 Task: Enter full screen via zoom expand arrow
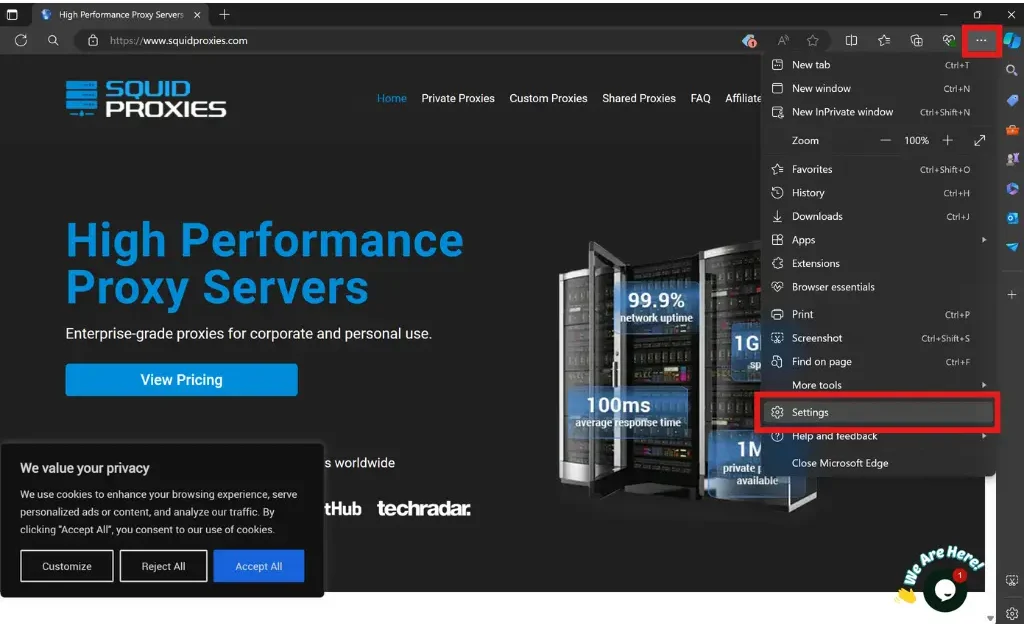tap(979, 140)
